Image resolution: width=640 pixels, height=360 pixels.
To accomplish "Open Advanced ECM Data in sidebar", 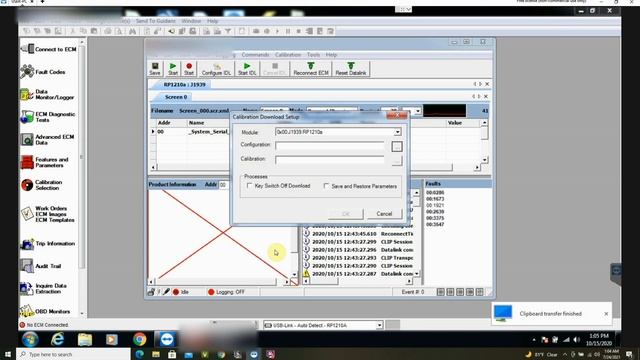I will coord(47,140).
